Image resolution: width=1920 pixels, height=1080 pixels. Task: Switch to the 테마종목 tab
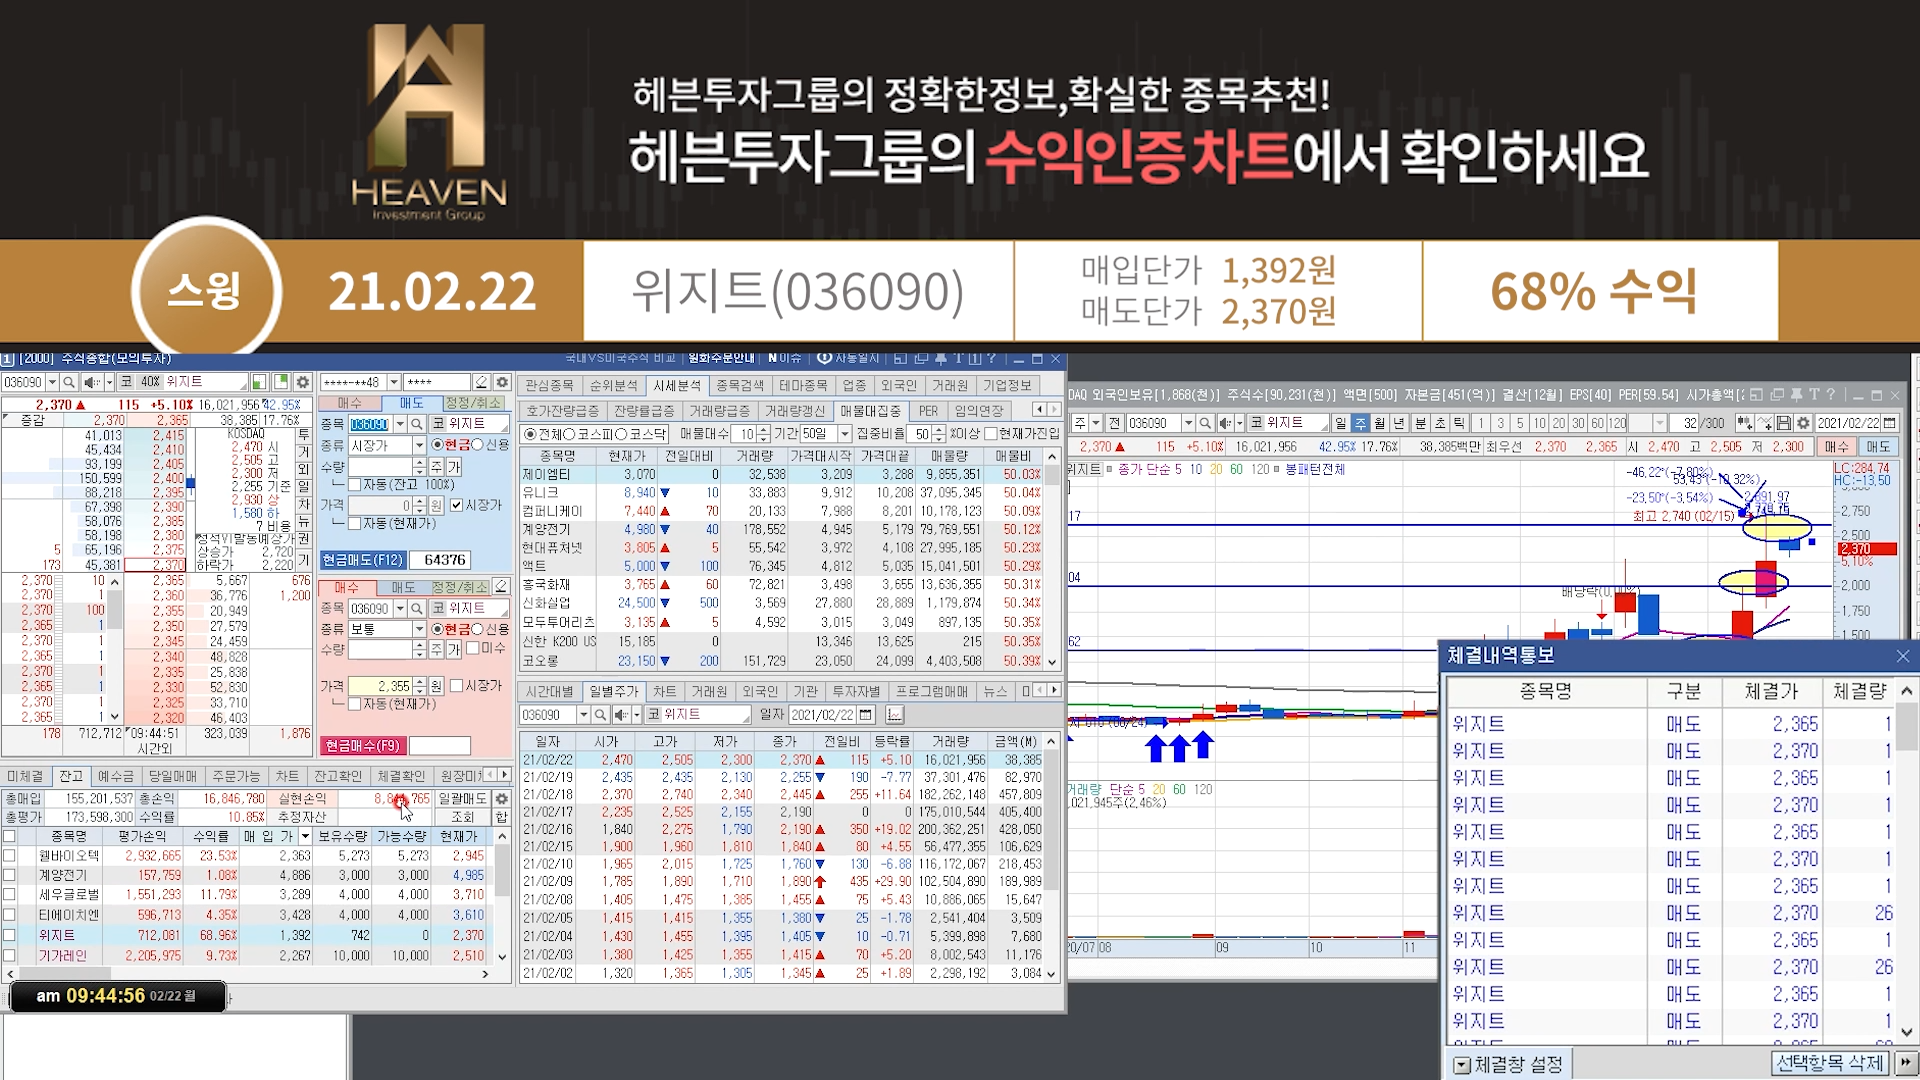pos(803,385)
